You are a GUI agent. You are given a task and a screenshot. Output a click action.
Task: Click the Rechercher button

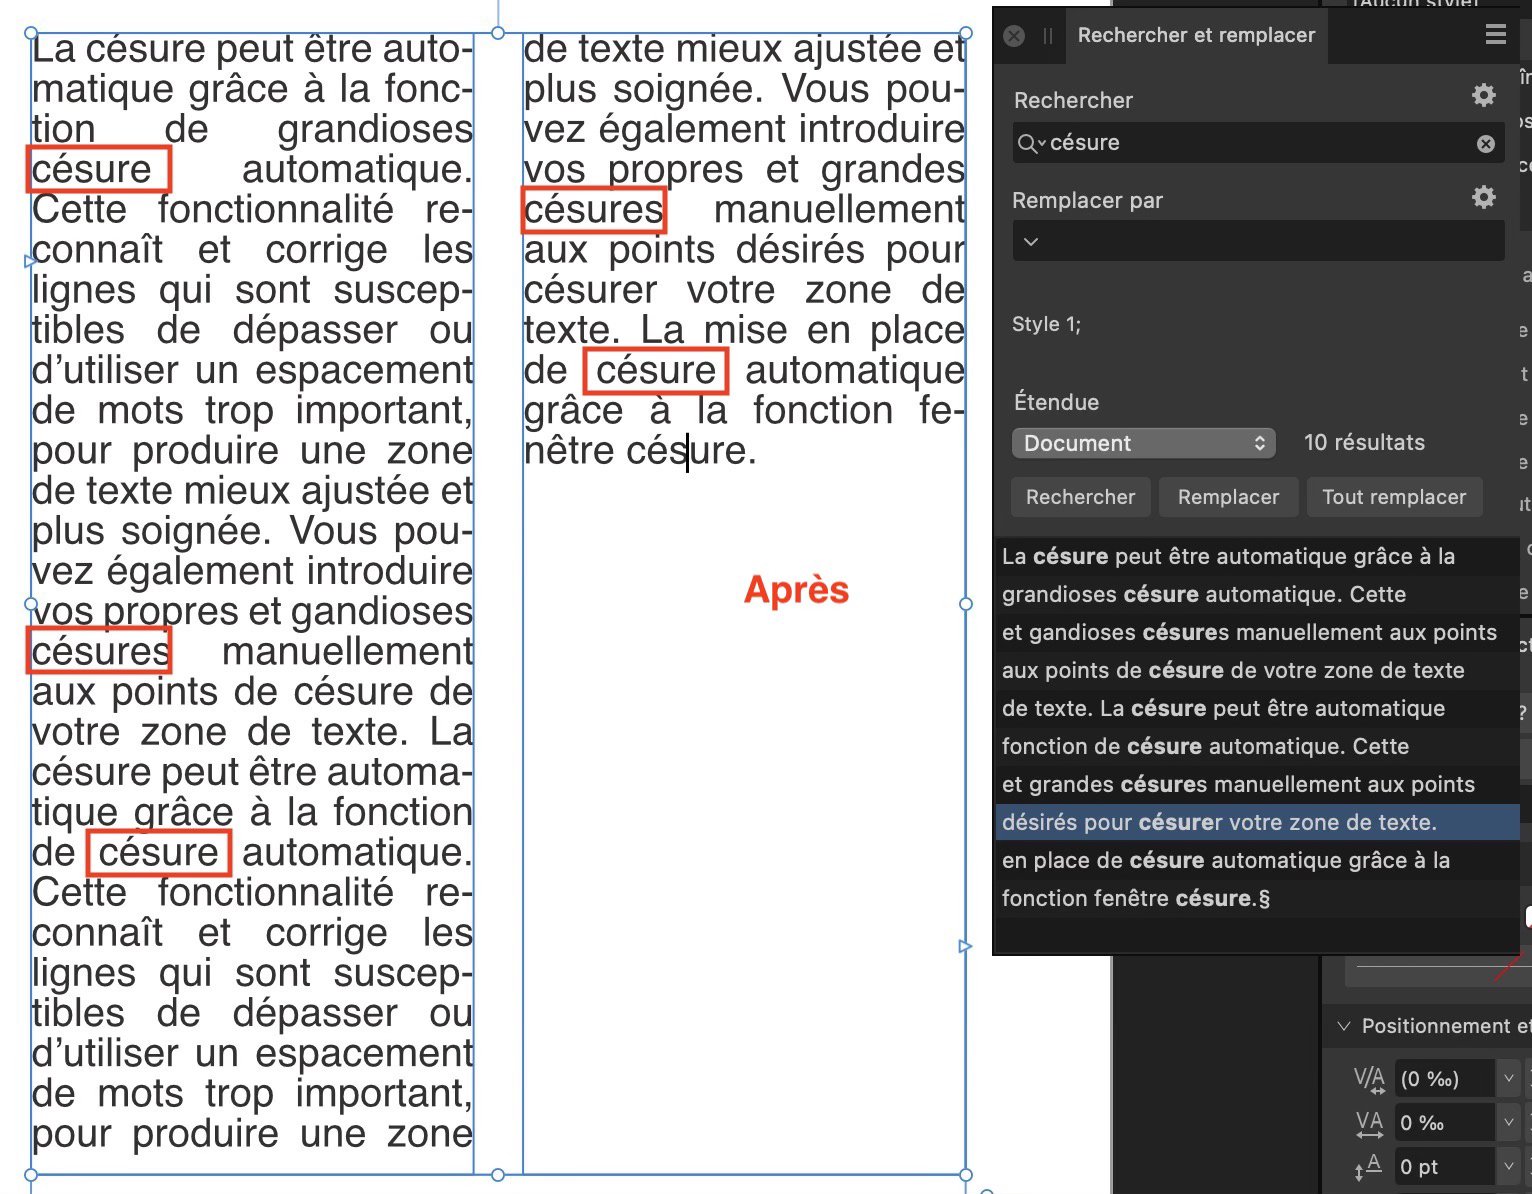[1081, 497]
